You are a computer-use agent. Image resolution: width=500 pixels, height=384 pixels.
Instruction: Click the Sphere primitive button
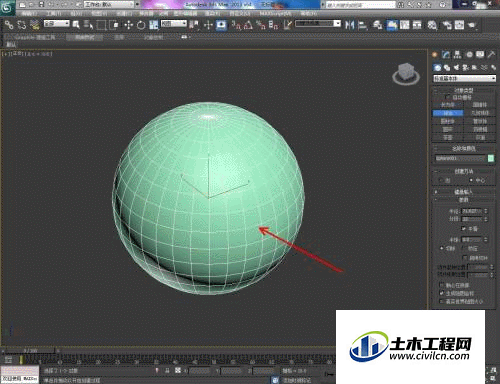pyautogui.click(x=448, y=113)
